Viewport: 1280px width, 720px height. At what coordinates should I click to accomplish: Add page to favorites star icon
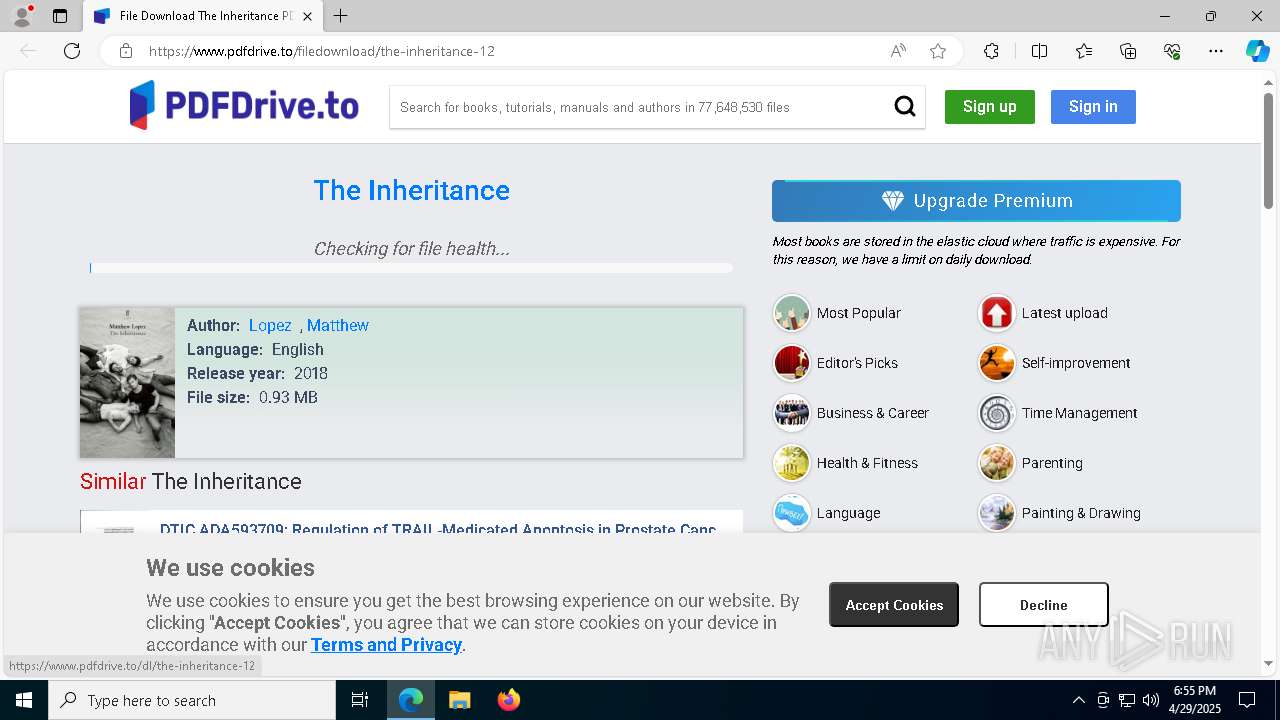pos(938,51)
